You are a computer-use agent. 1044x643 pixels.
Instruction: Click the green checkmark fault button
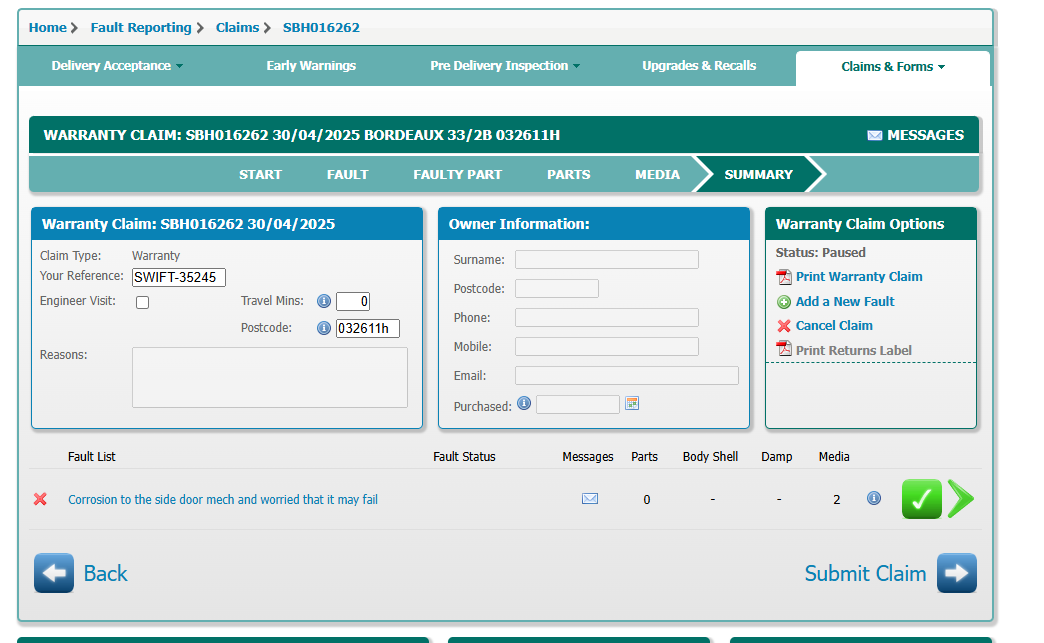click(921, 499)
